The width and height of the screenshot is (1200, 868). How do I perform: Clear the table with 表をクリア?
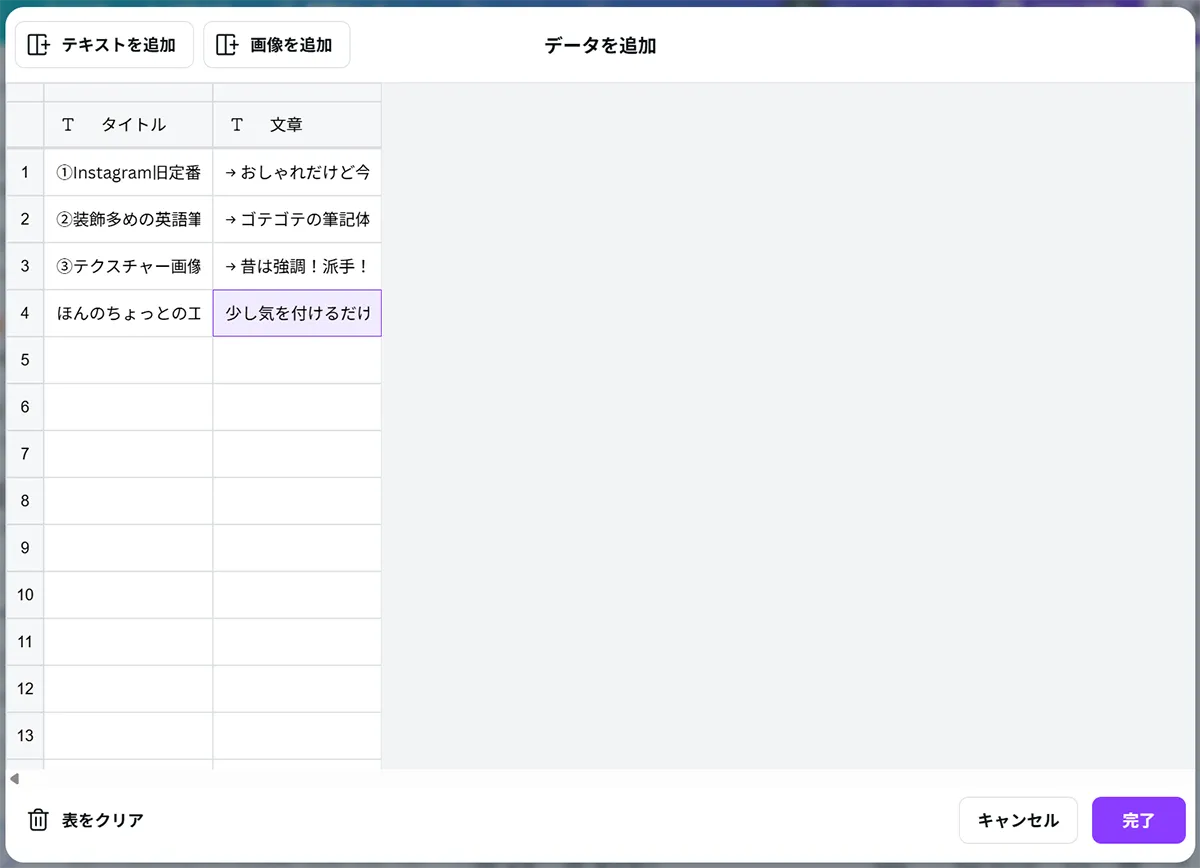pyautogui.click(x=86, y=820)
